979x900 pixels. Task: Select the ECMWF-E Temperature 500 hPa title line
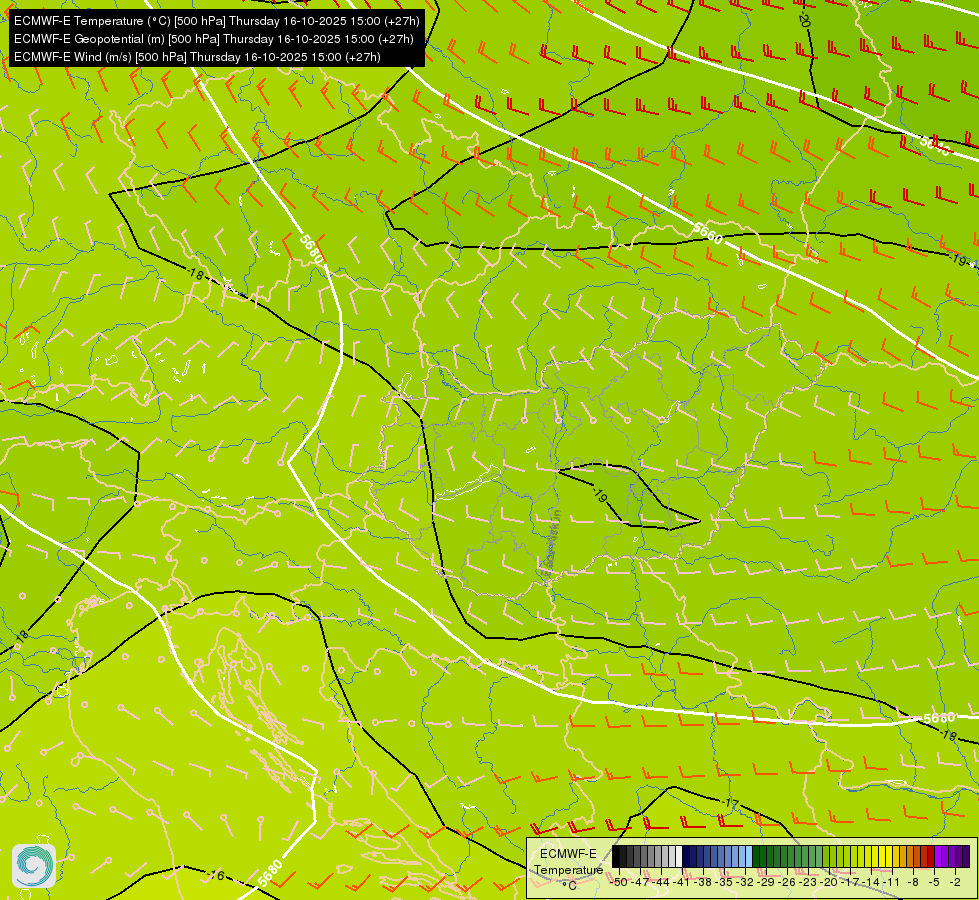[x=217, y=21]
